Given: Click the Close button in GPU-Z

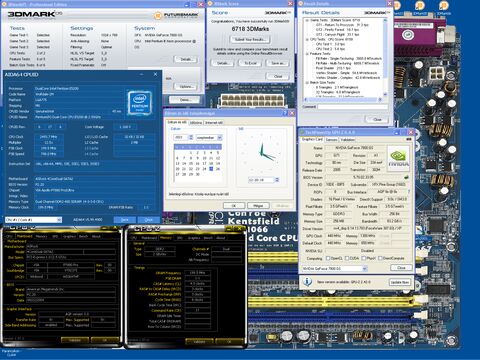Looking at the screenshot, I should point(401,268).
